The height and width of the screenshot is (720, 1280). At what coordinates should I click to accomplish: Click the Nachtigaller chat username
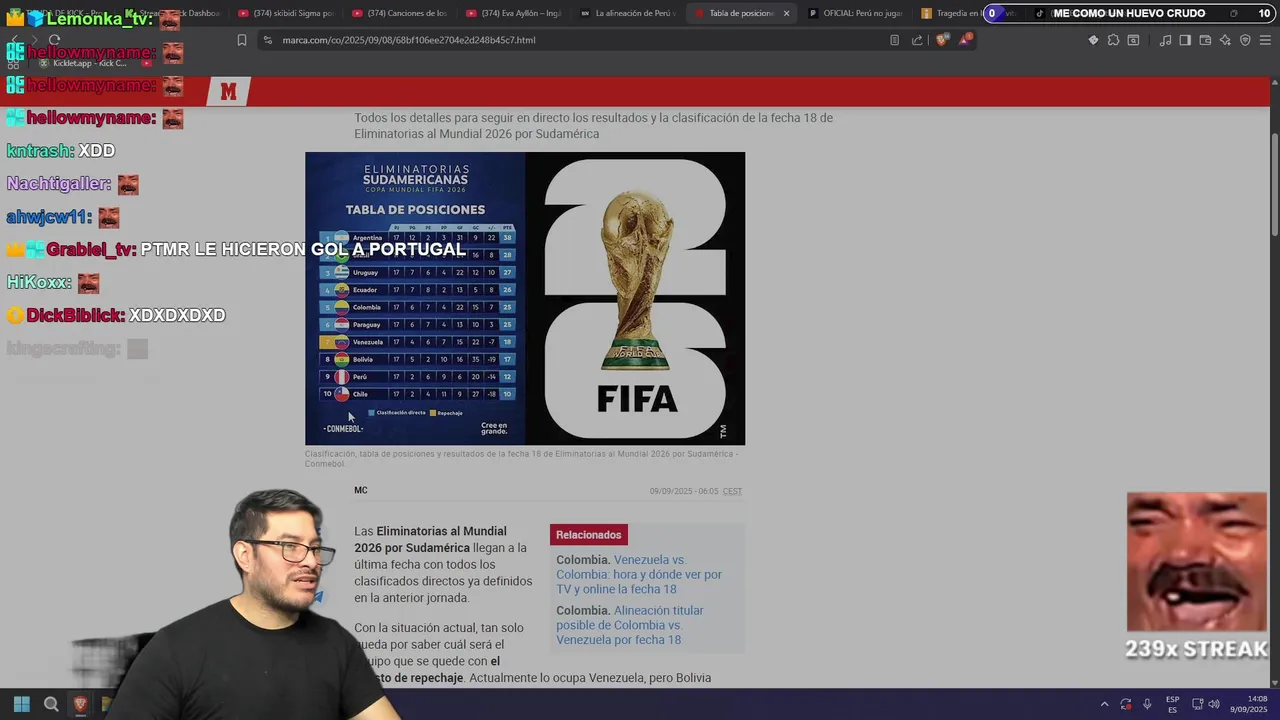[x=58, y=184]
